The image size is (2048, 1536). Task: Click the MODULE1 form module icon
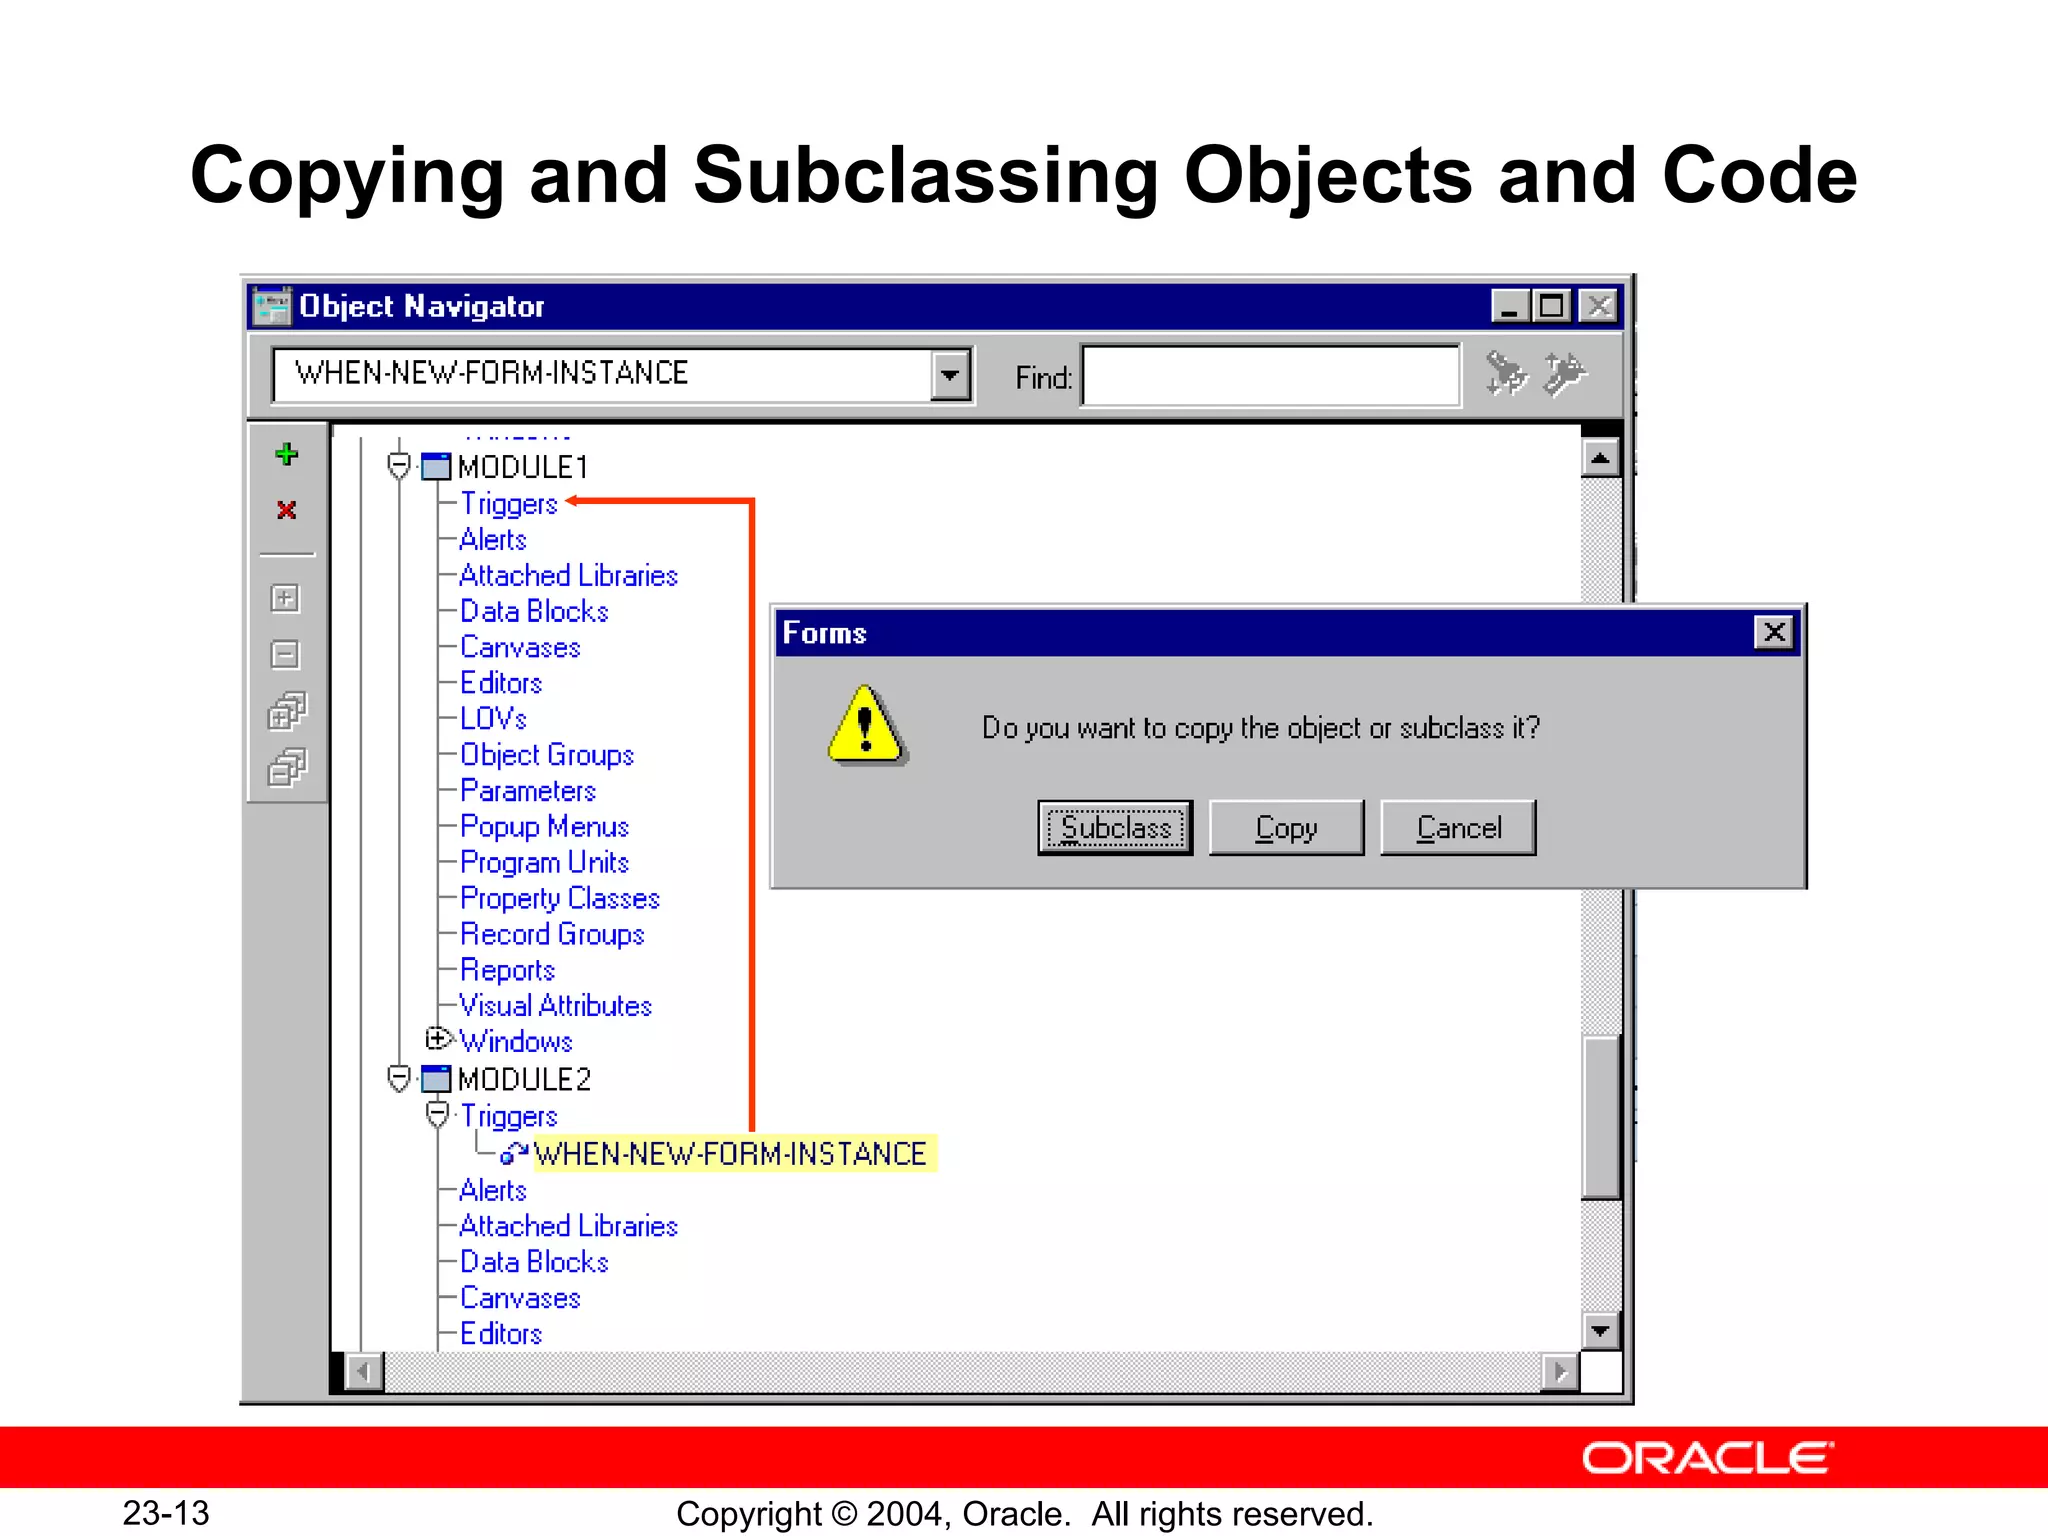coord(436,466)
